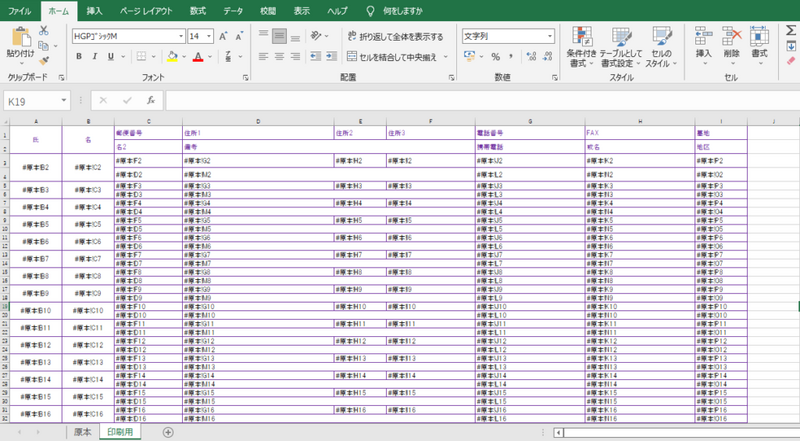Open font group dialog launcher
800x441 pixels.
(245, 78)
